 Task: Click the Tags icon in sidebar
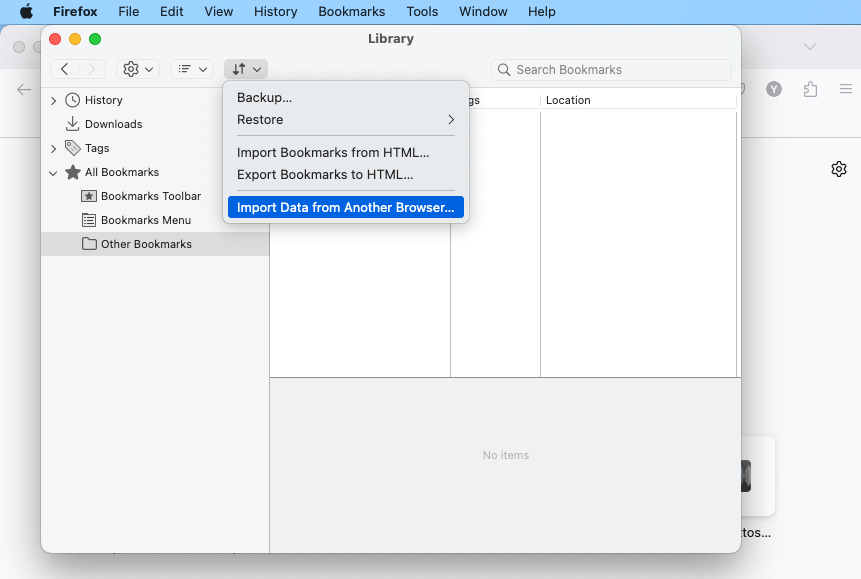(x=73, y=148)
